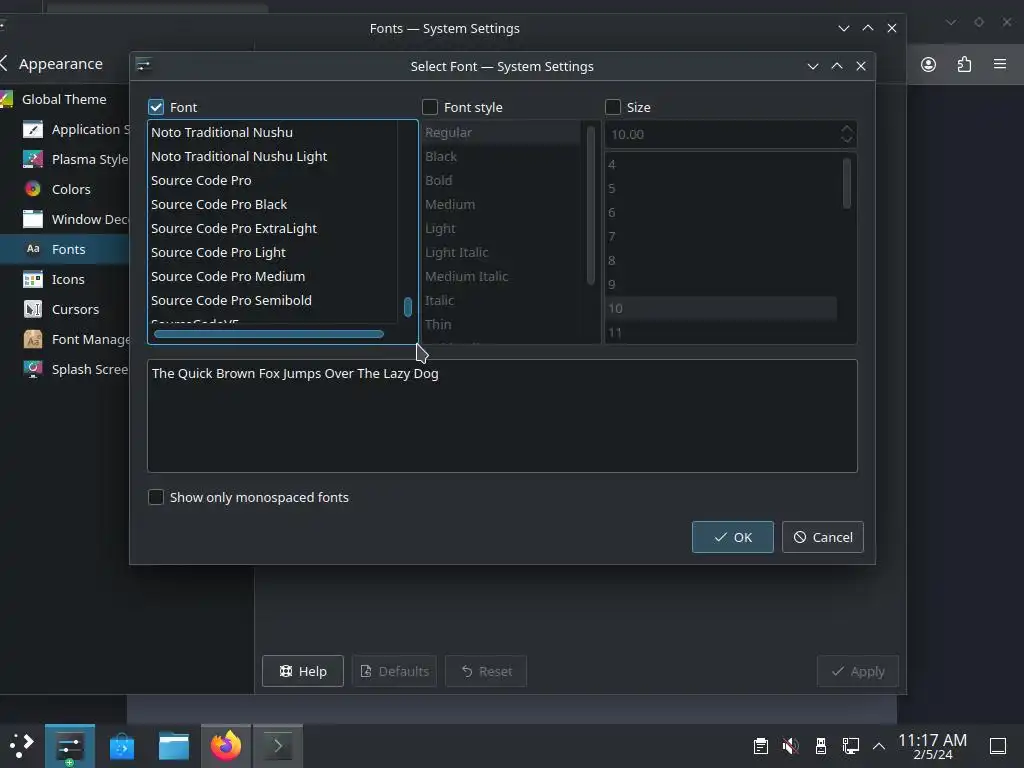Select Medium Italic font style
The image size is (1024, 768).
[x=502, y=277]
